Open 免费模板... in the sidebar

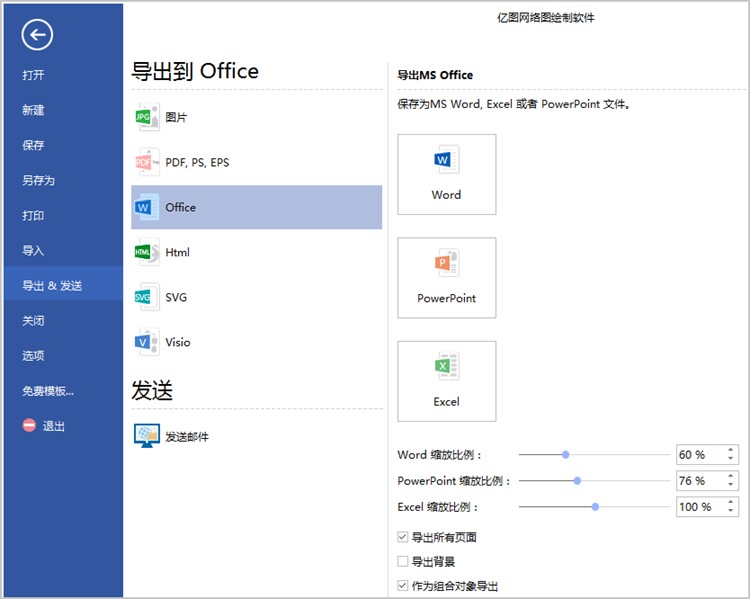tap(48, 391)
